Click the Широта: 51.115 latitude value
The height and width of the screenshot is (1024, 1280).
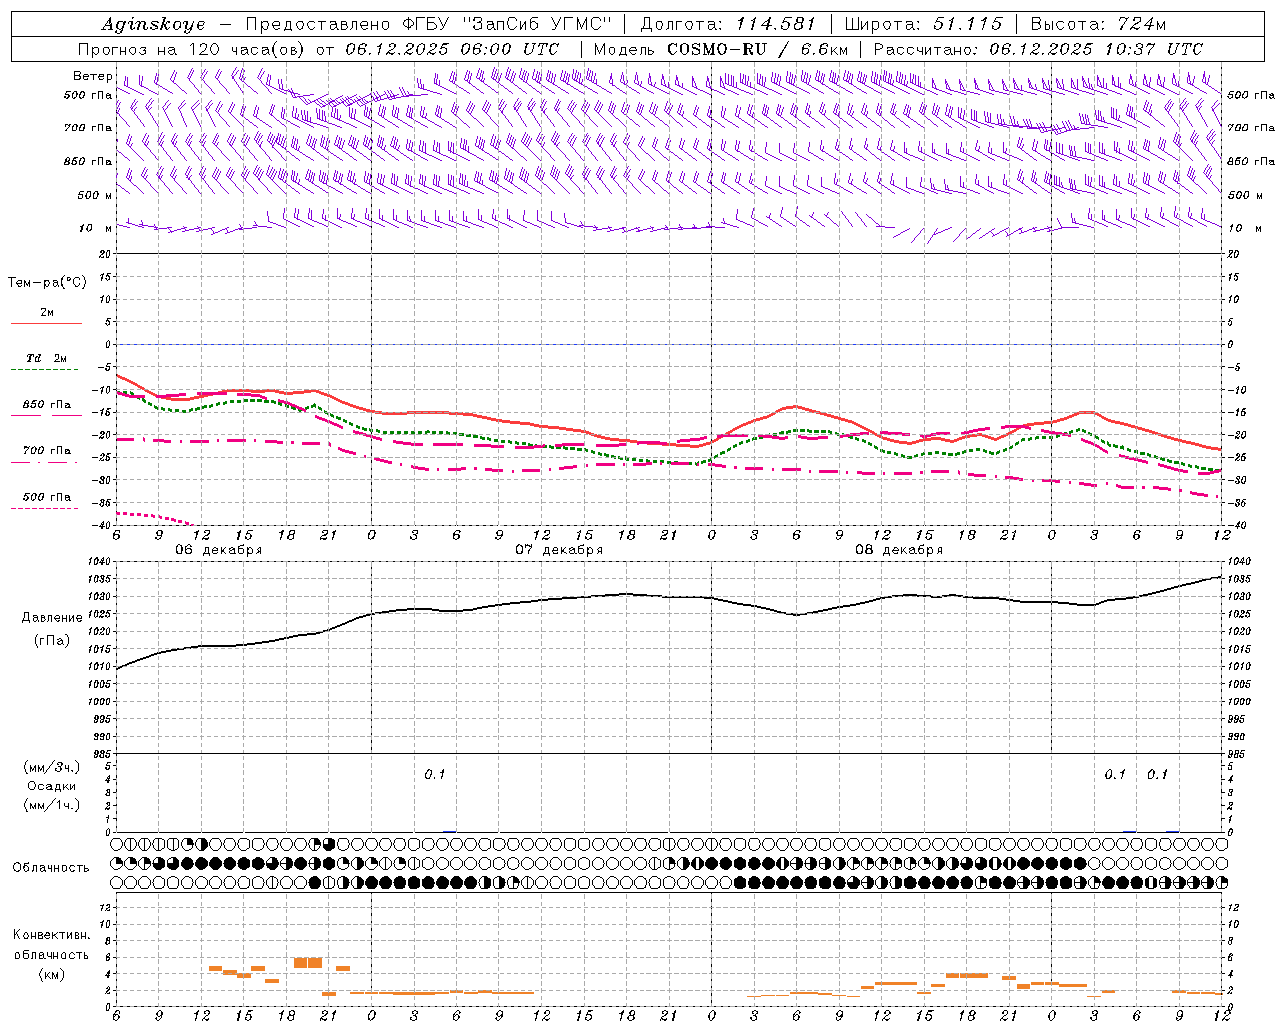[x=923, y=24]
